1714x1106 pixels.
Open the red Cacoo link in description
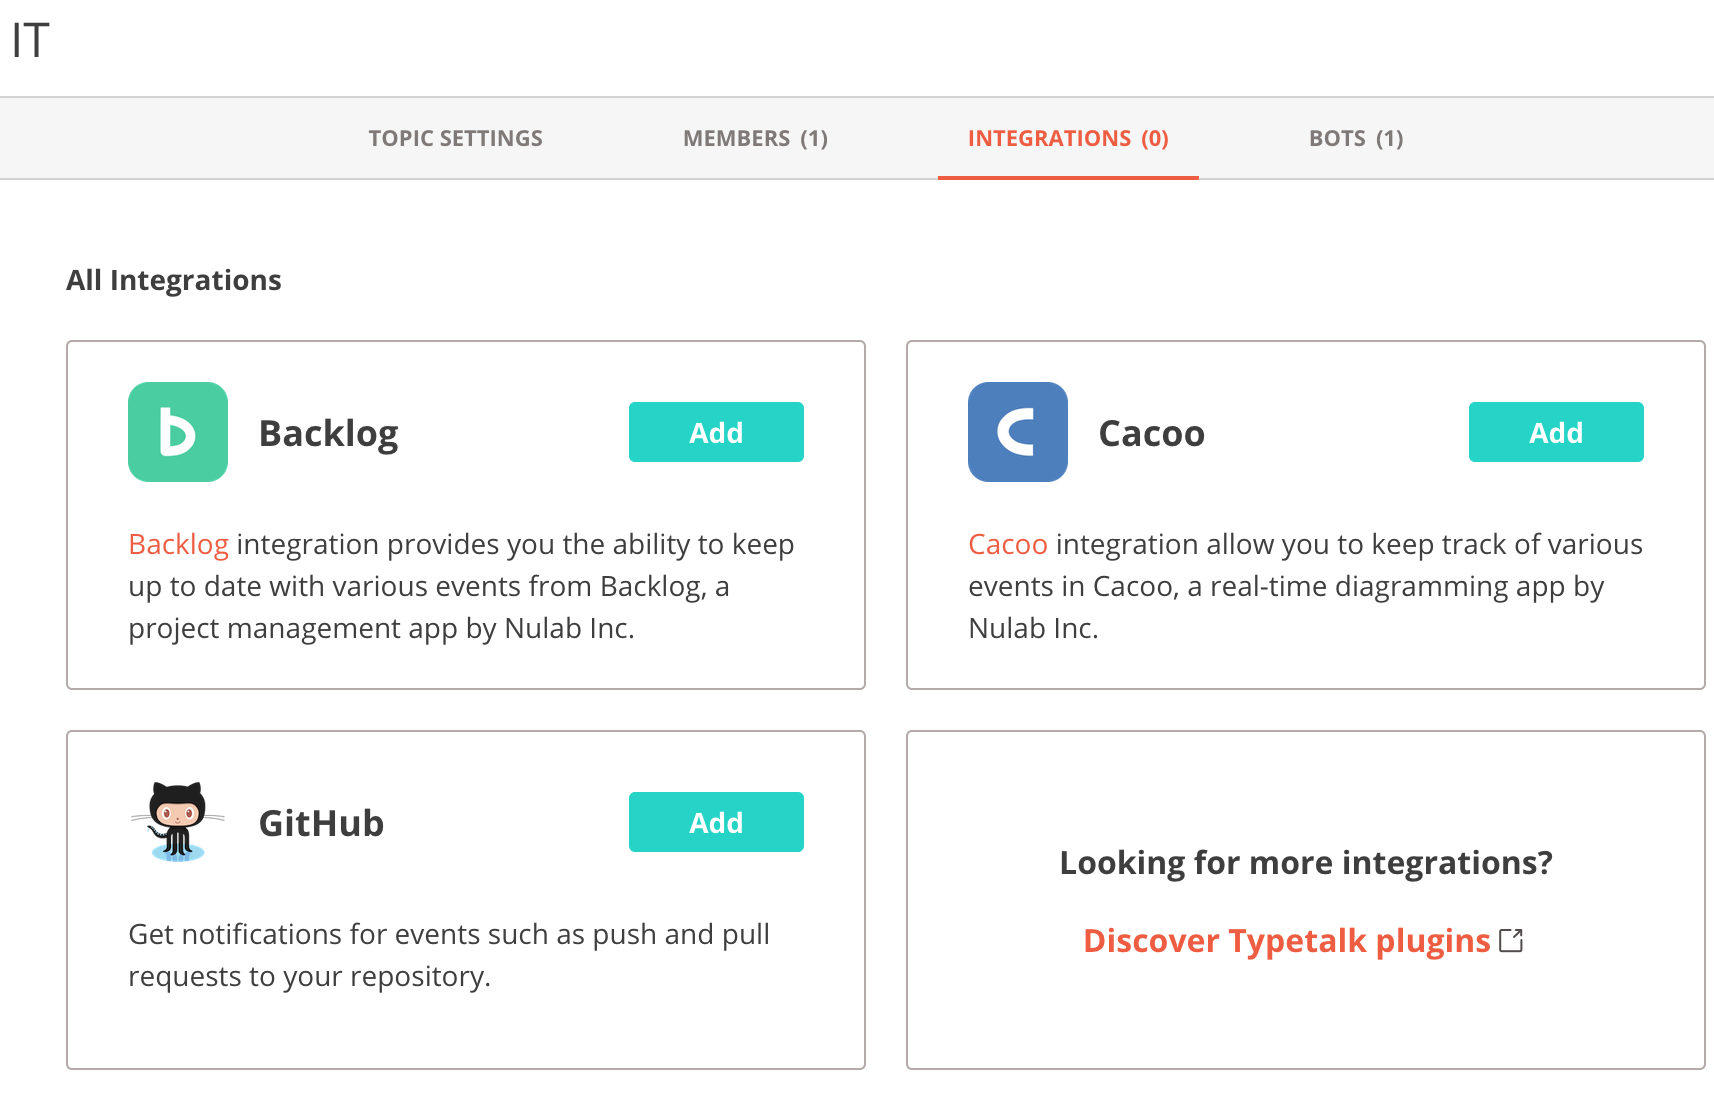click(x=1008, y=544)
